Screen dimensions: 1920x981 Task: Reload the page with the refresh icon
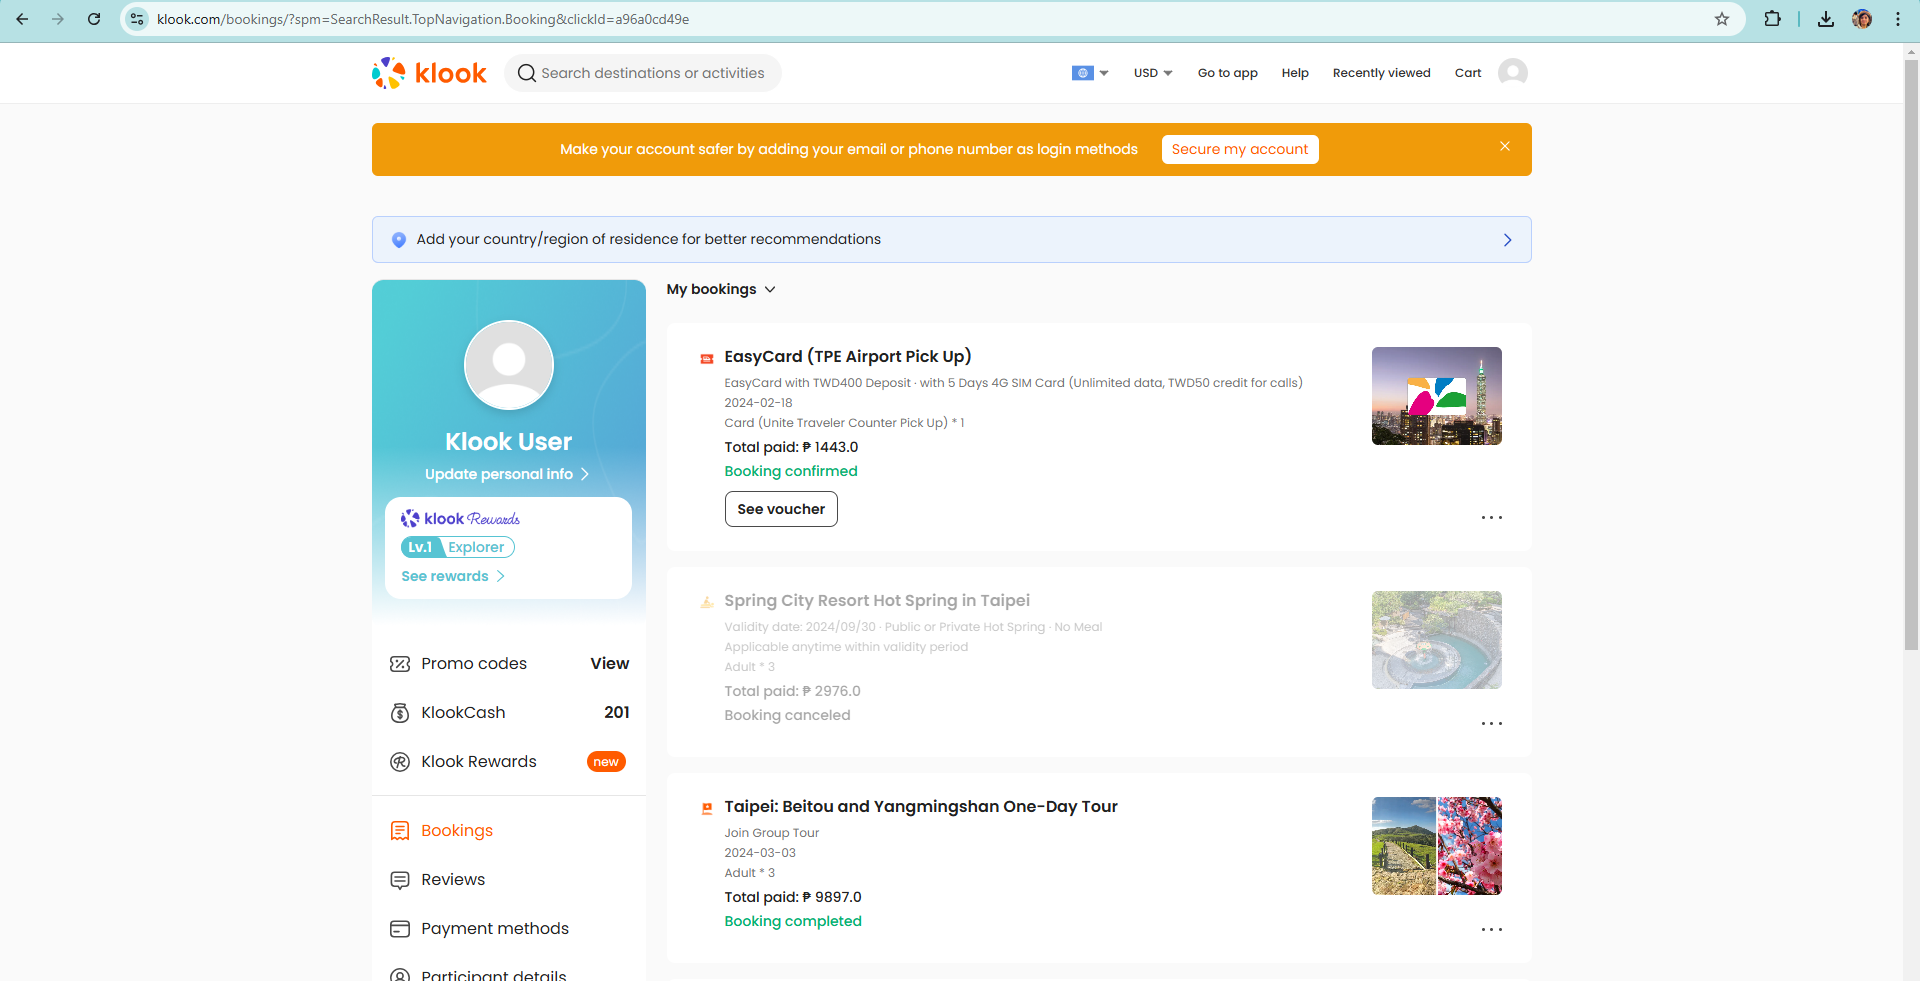point(94,19)
